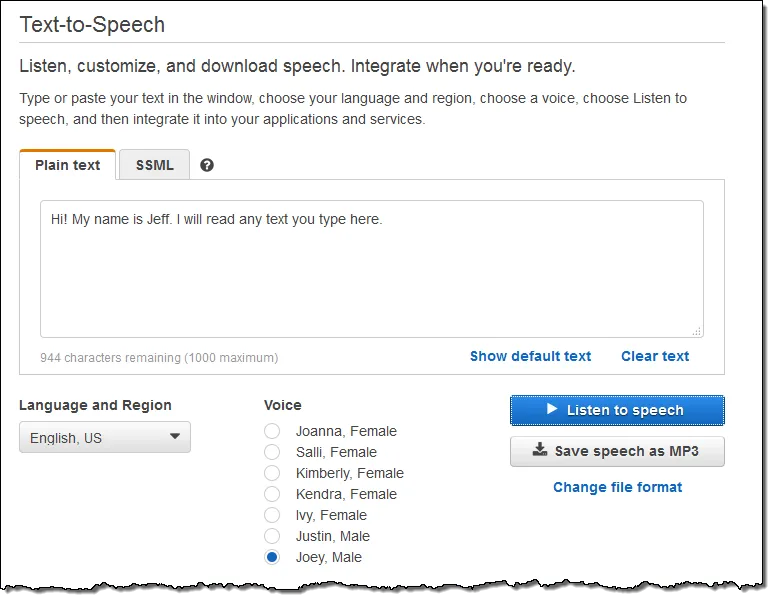Switch to the Plain text tab
This screenshot has height=600, width=773.
point(68,165)
